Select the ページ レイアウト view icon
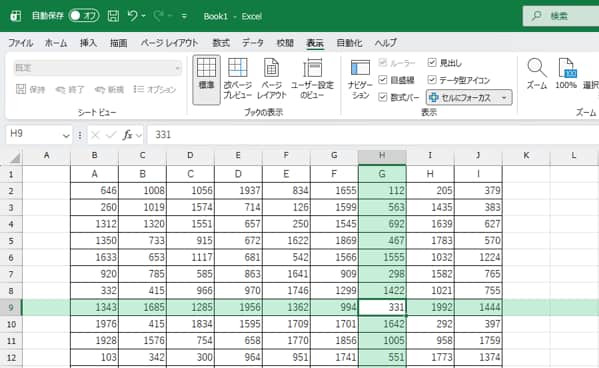 coord(272,79)
